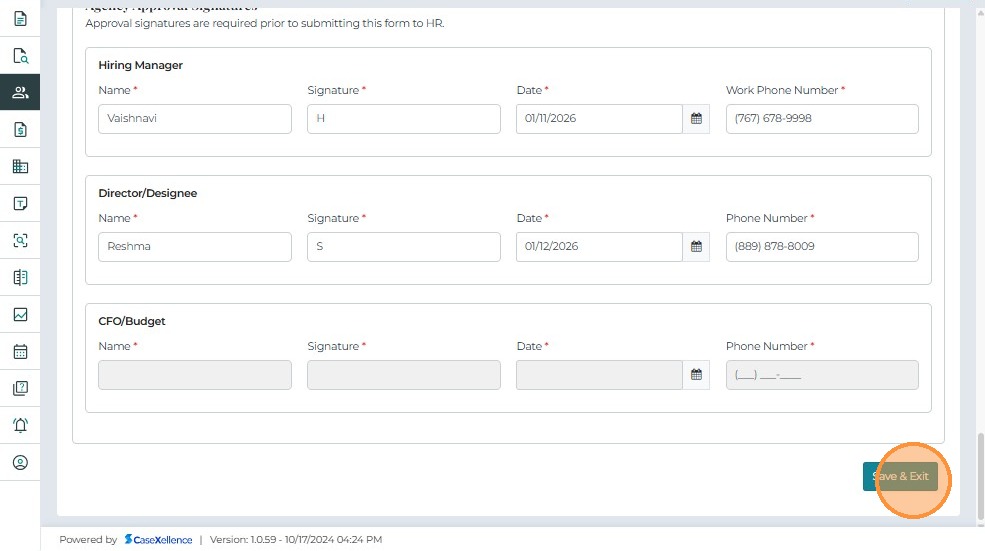The image size is (985, 551).
Task: Open the document search sidebar icon
Action: pos(20,56)
